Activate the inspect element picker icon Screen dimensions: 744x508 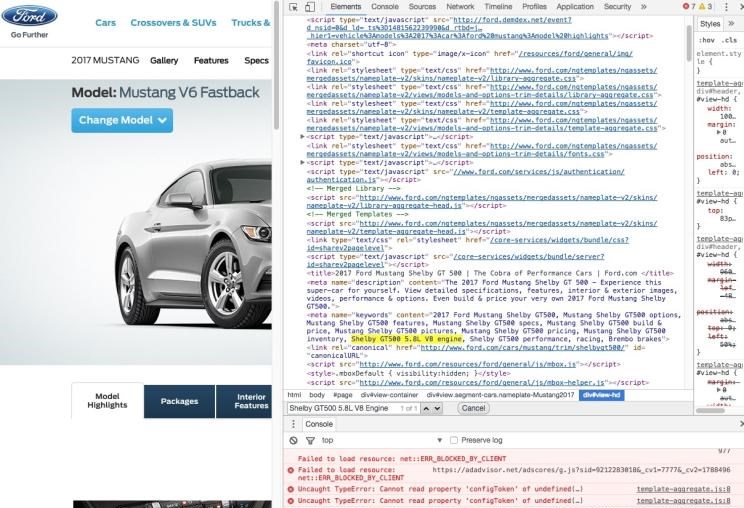coord(293,7)
